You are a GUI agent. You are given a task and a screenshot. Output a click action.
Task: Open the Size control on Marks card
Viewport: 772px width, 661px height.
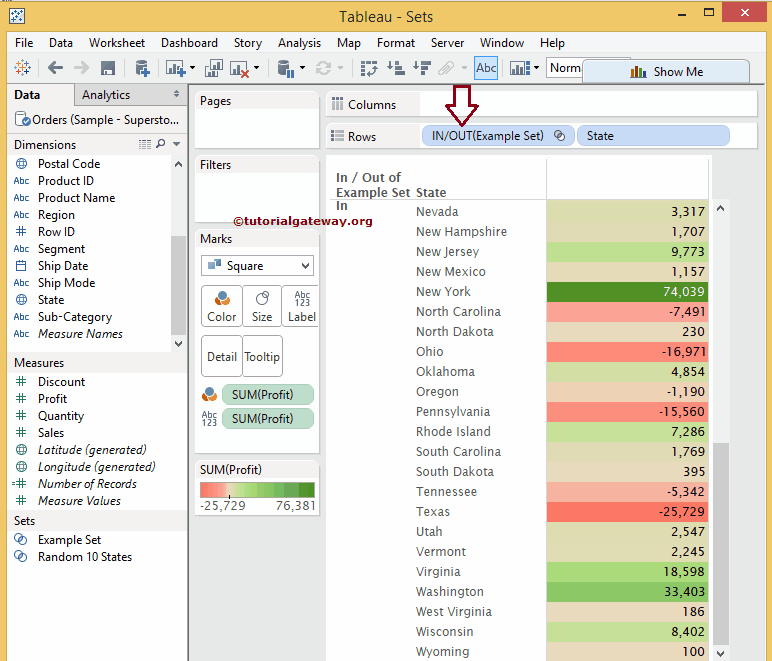click(x=261, y=306)
